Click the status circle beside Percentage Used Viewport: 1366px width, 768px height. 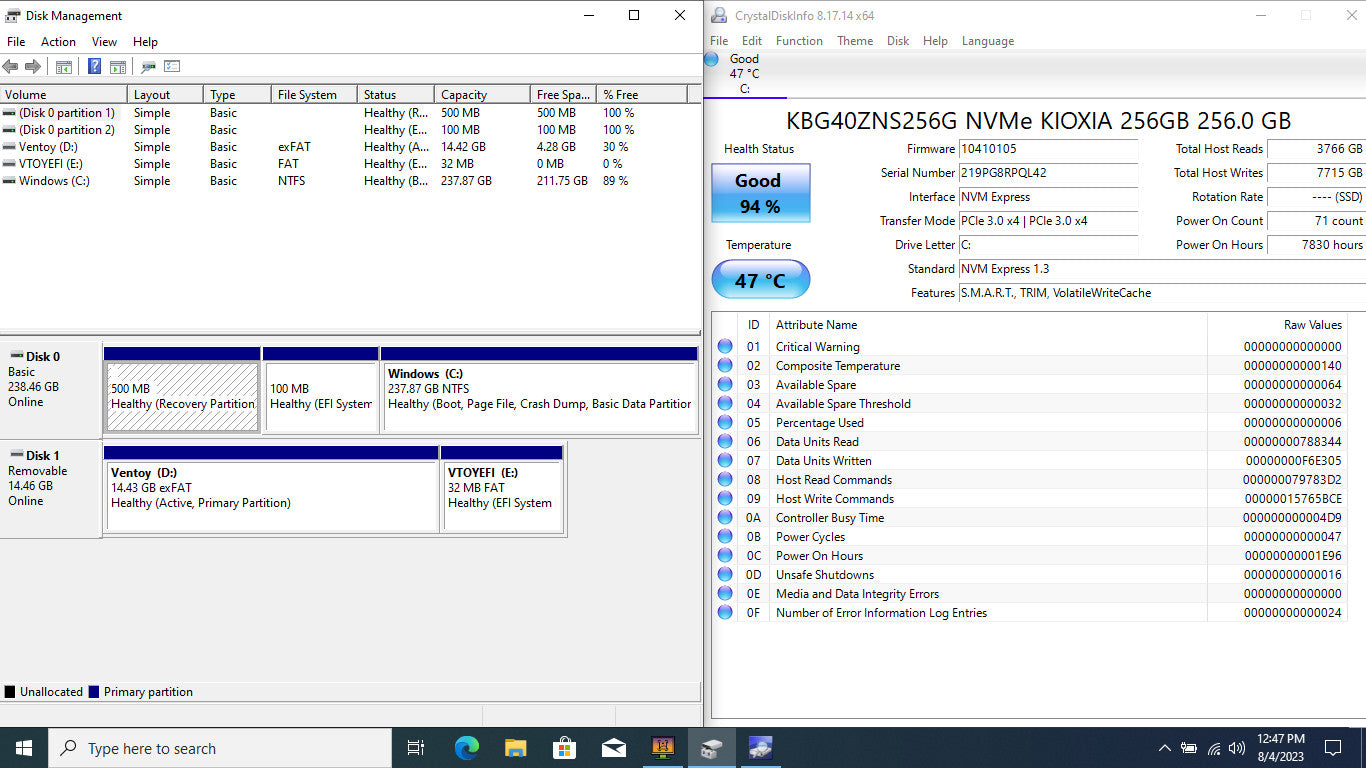coord(725,423)
